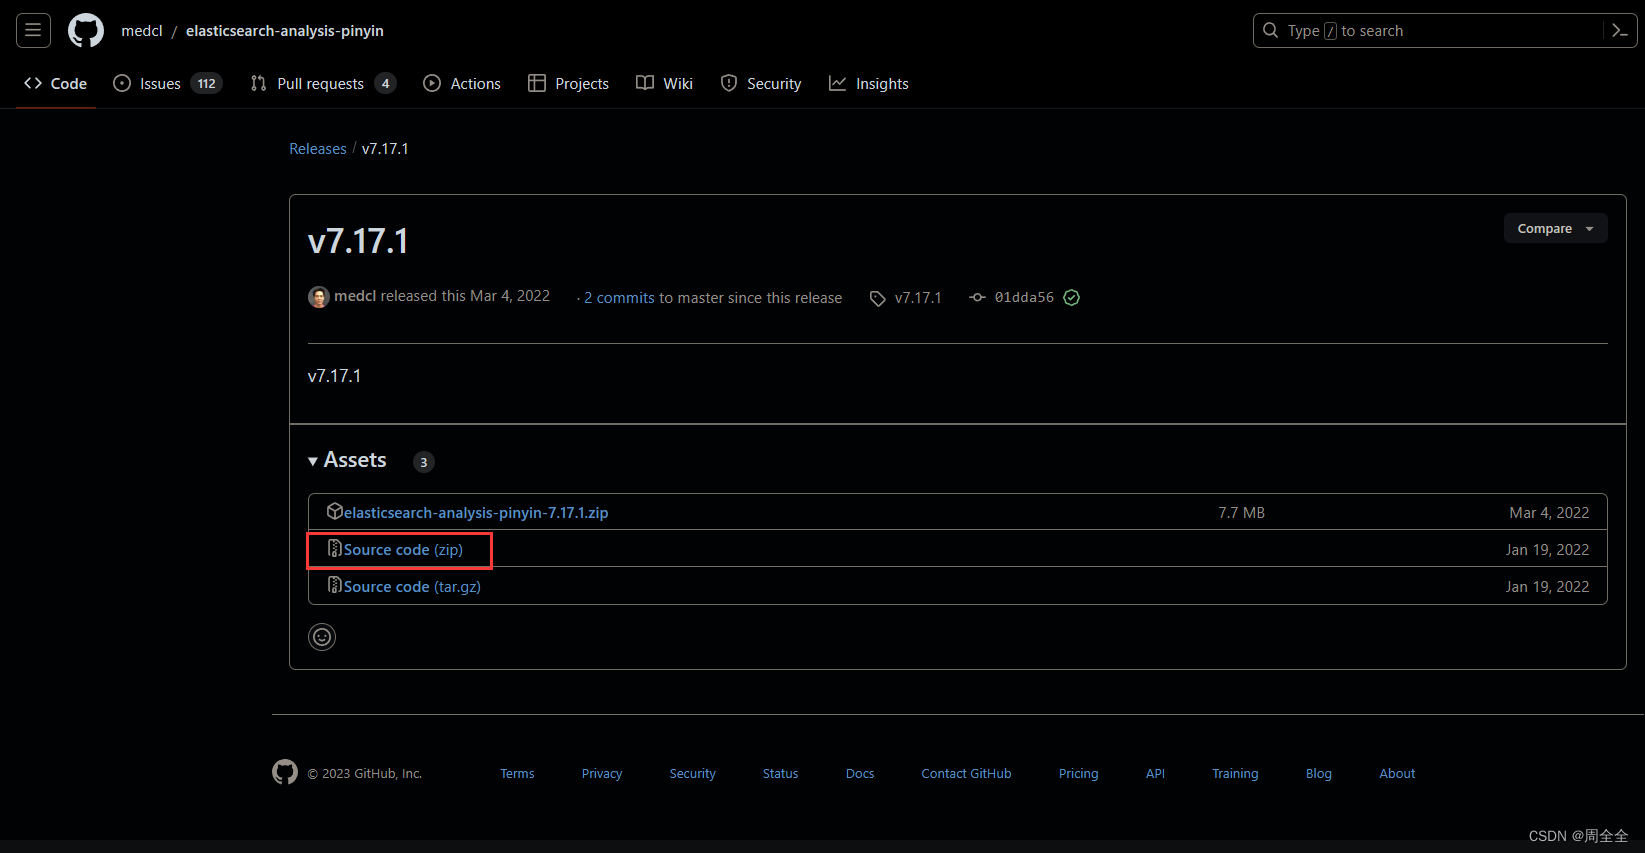The height and width of the screenshot is (853, 1645).
Task: Open the elasticsearch-analysis-pinyin repository link
Action: pos(285,31)
